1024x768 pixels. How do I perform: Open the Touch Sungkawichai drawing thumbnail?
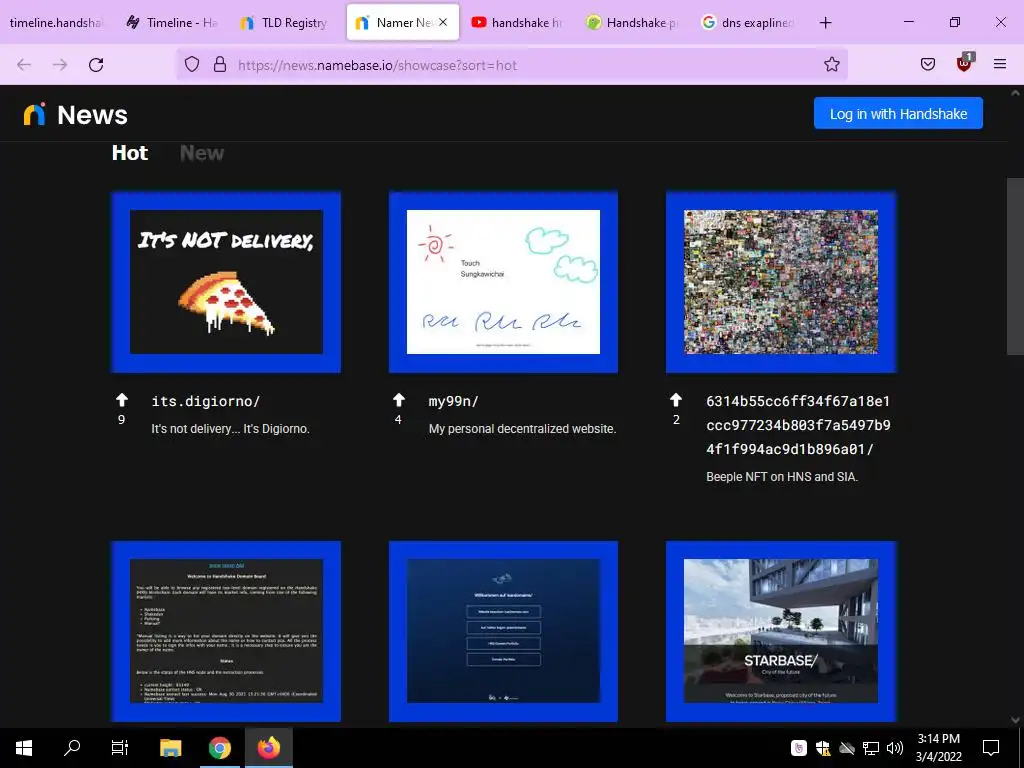503,281
